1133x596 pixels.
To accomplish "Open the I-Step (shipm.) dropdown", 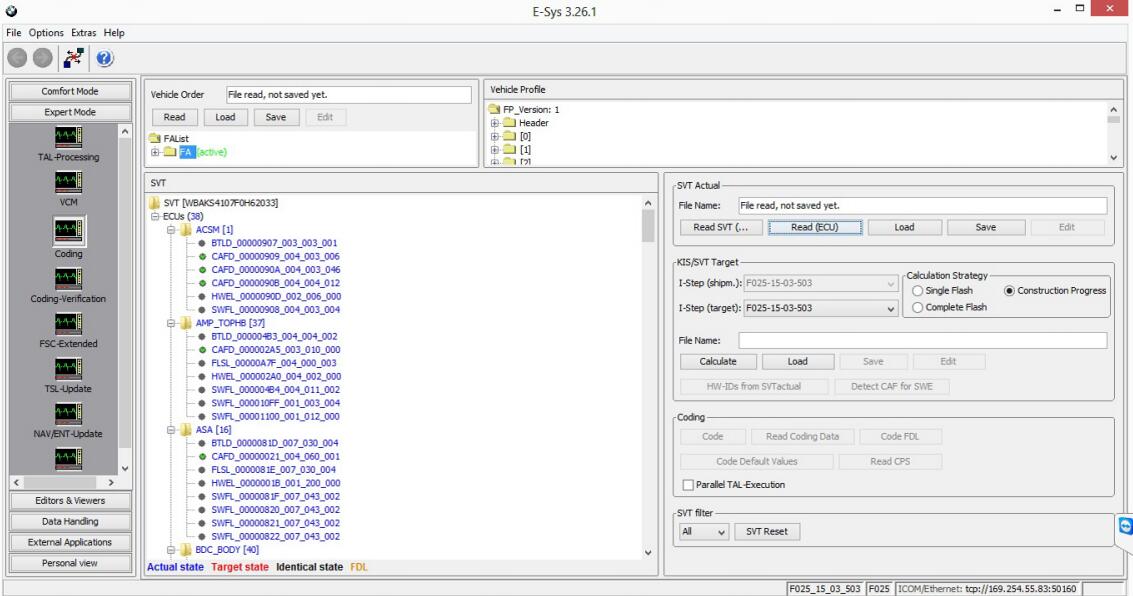I will click(x=891, y=284).
